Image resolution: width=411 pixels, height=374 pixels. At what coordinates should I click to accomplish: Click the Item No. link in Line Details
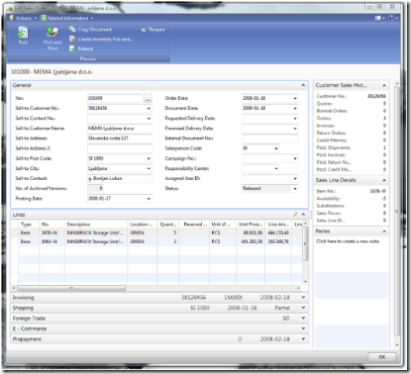point(378,191)
